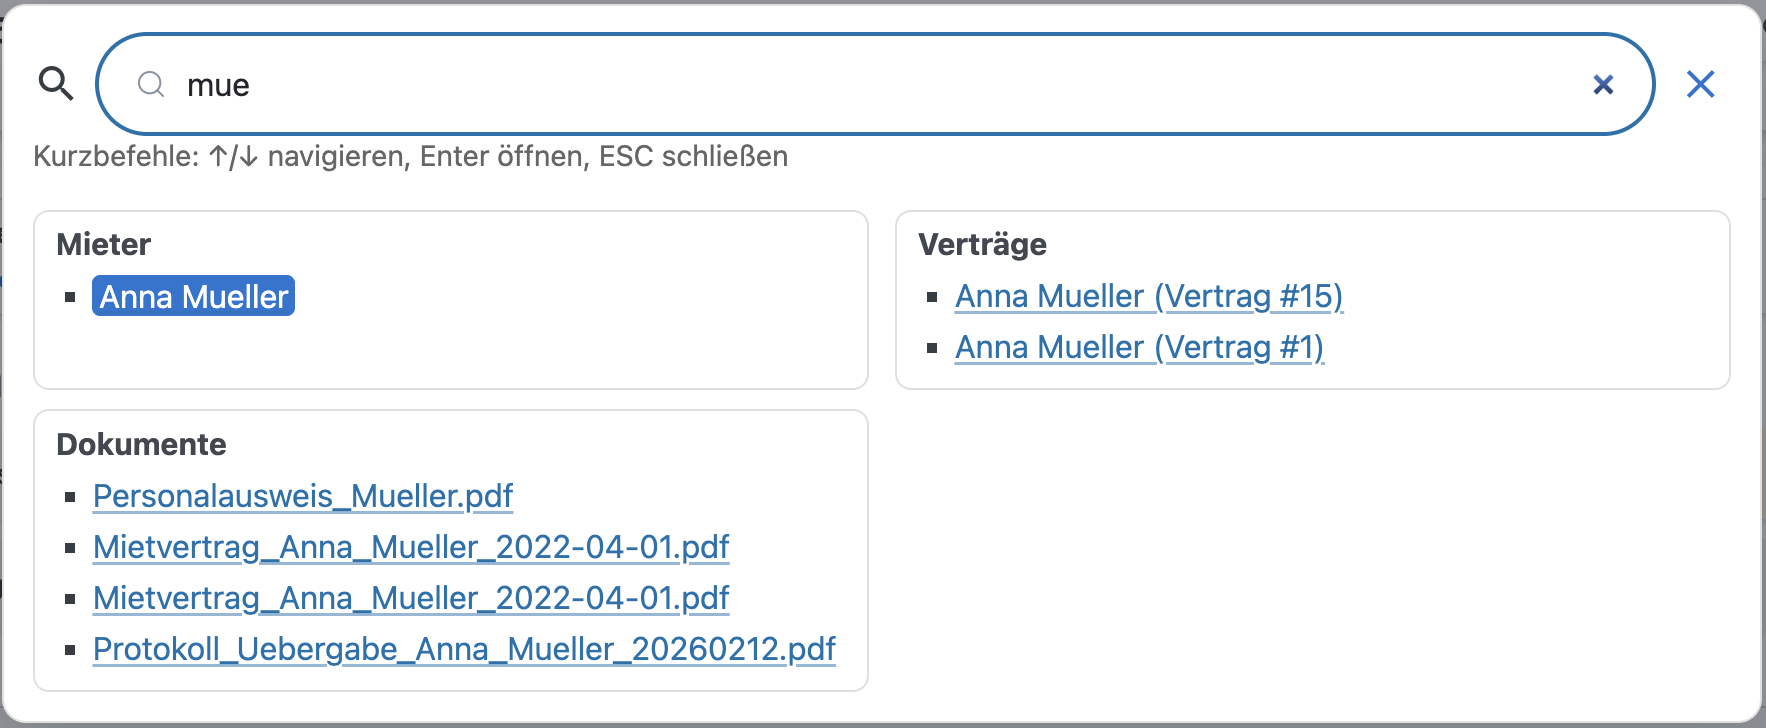Click the bullet icon next to Personalausweis_Mueller.pdf
The height and width of the screenshot is (728, 1766).
tap(69, 497)
